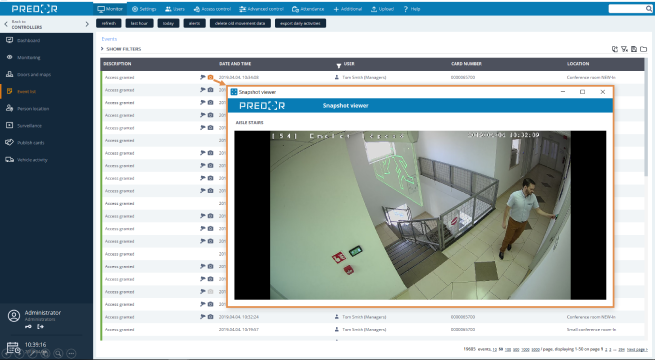Open the Monitor top menu
The image size is (655, 360).
[x=110, y=9]
